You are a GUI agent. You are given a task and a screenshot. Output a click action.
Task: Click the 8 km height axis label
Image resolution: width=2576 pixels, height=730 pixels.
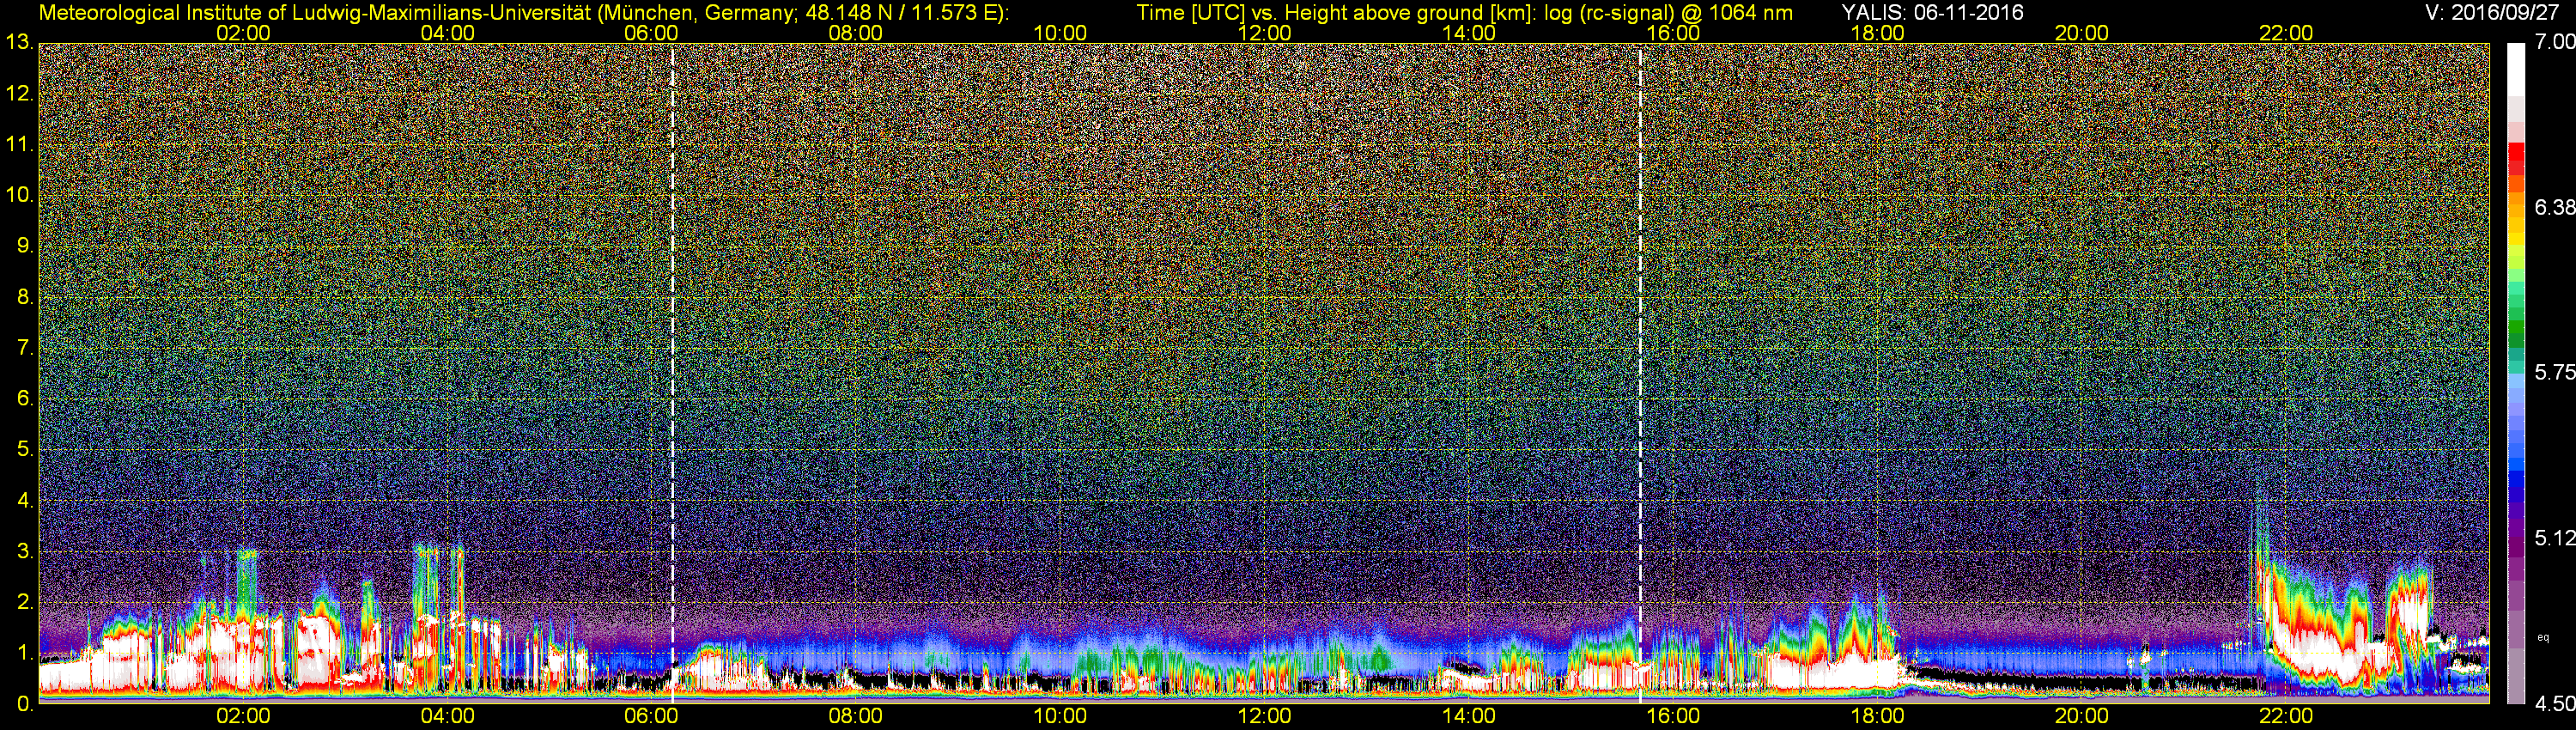pyautogui.click(x=24, y=297)
